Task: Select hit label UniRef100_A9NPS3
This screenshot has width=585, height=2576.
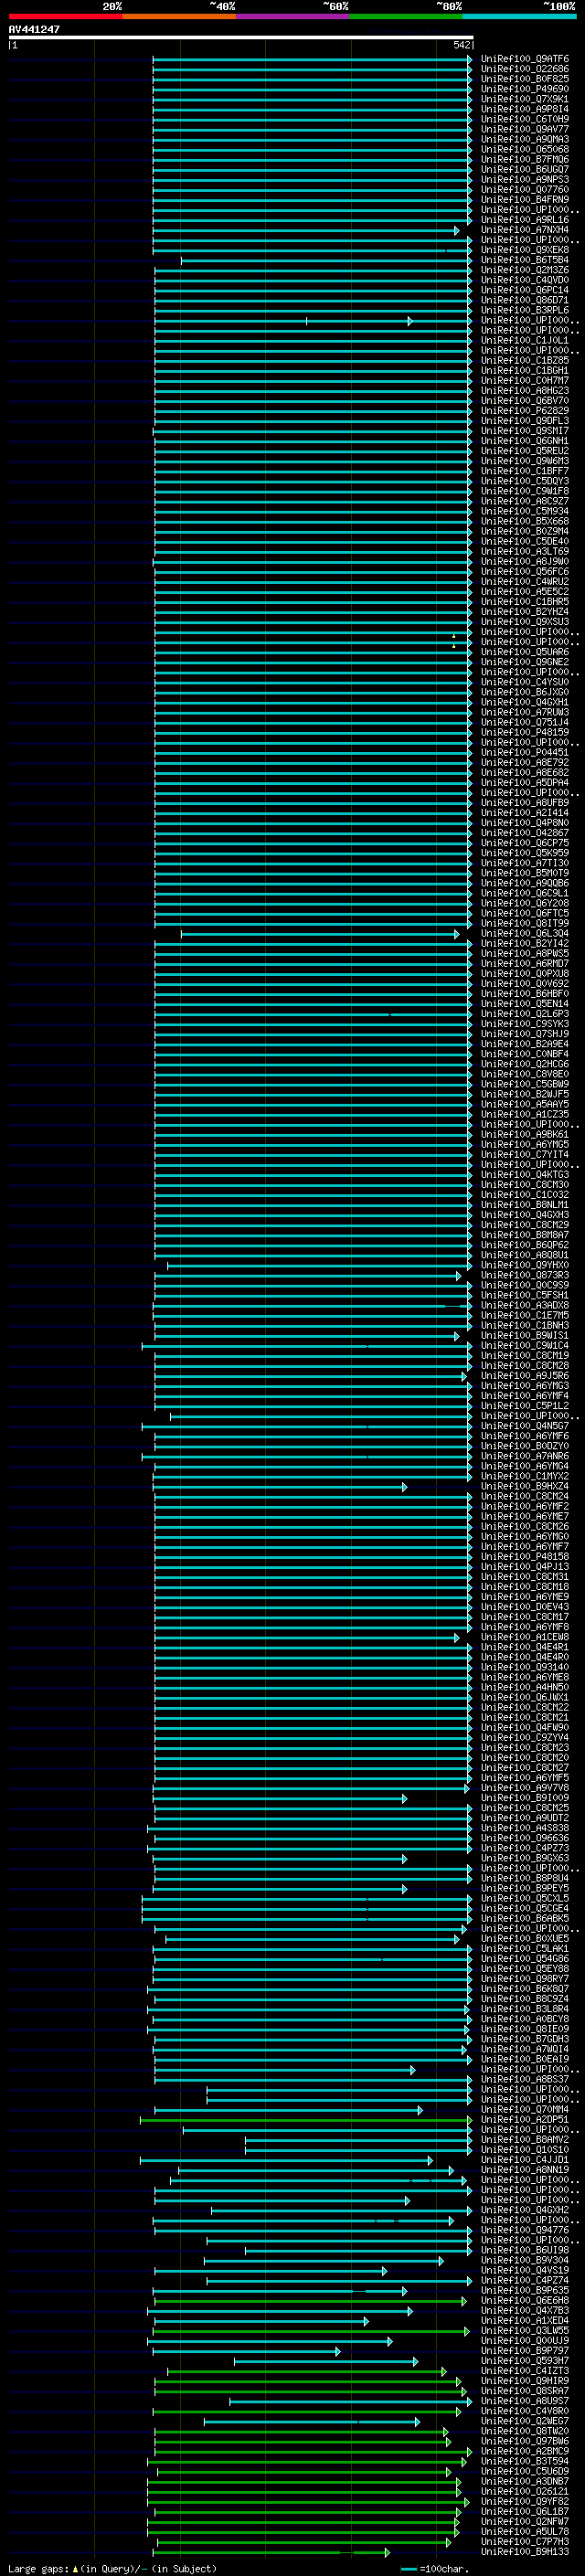Action: click(x=525, y=179)
